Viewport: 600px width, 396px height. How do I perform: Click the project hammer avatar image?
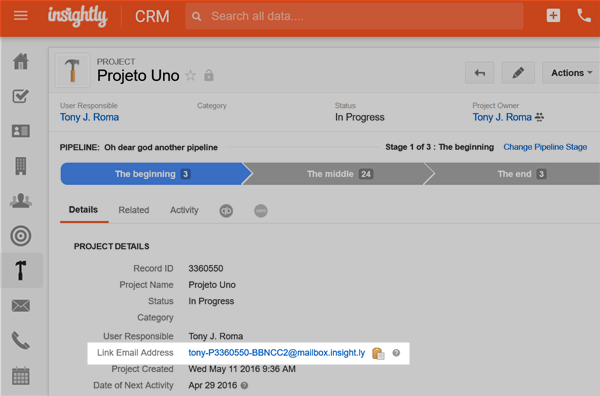pyautogui.click(x=72, y=70)
